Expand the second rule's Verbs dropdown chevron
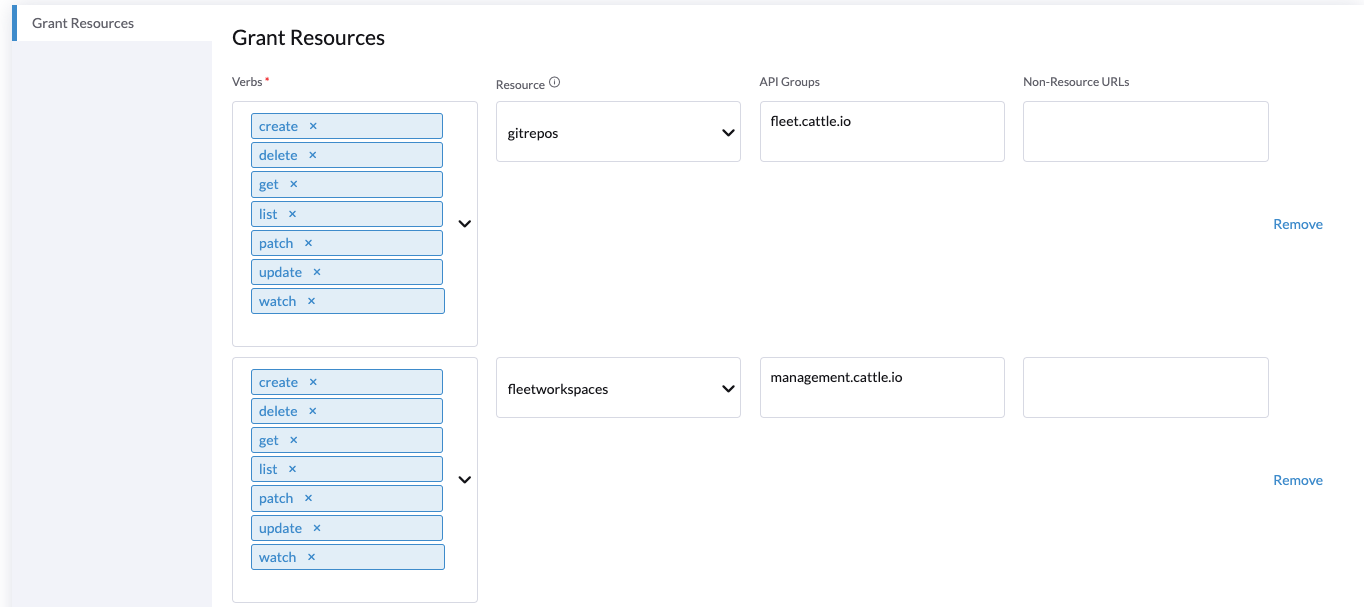Screen dimensions: 1364x607 (464, 479)
